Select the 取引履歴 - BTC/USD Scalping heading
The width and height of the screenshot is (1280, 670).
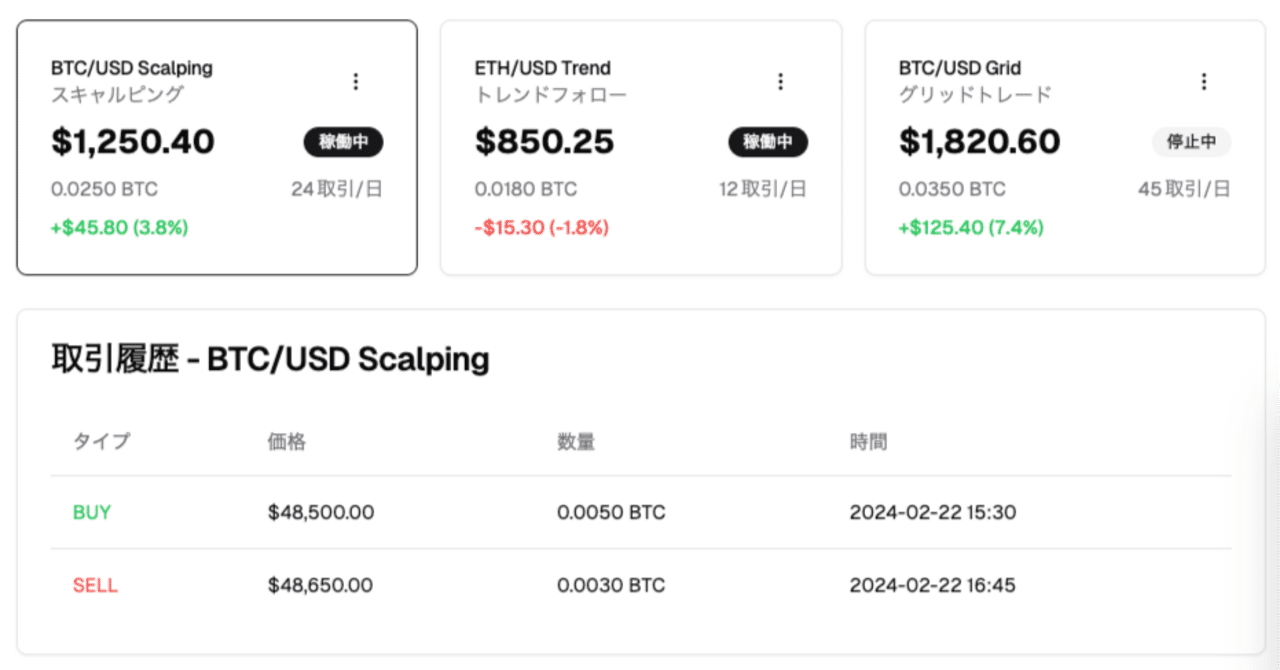tap(270, 358)
